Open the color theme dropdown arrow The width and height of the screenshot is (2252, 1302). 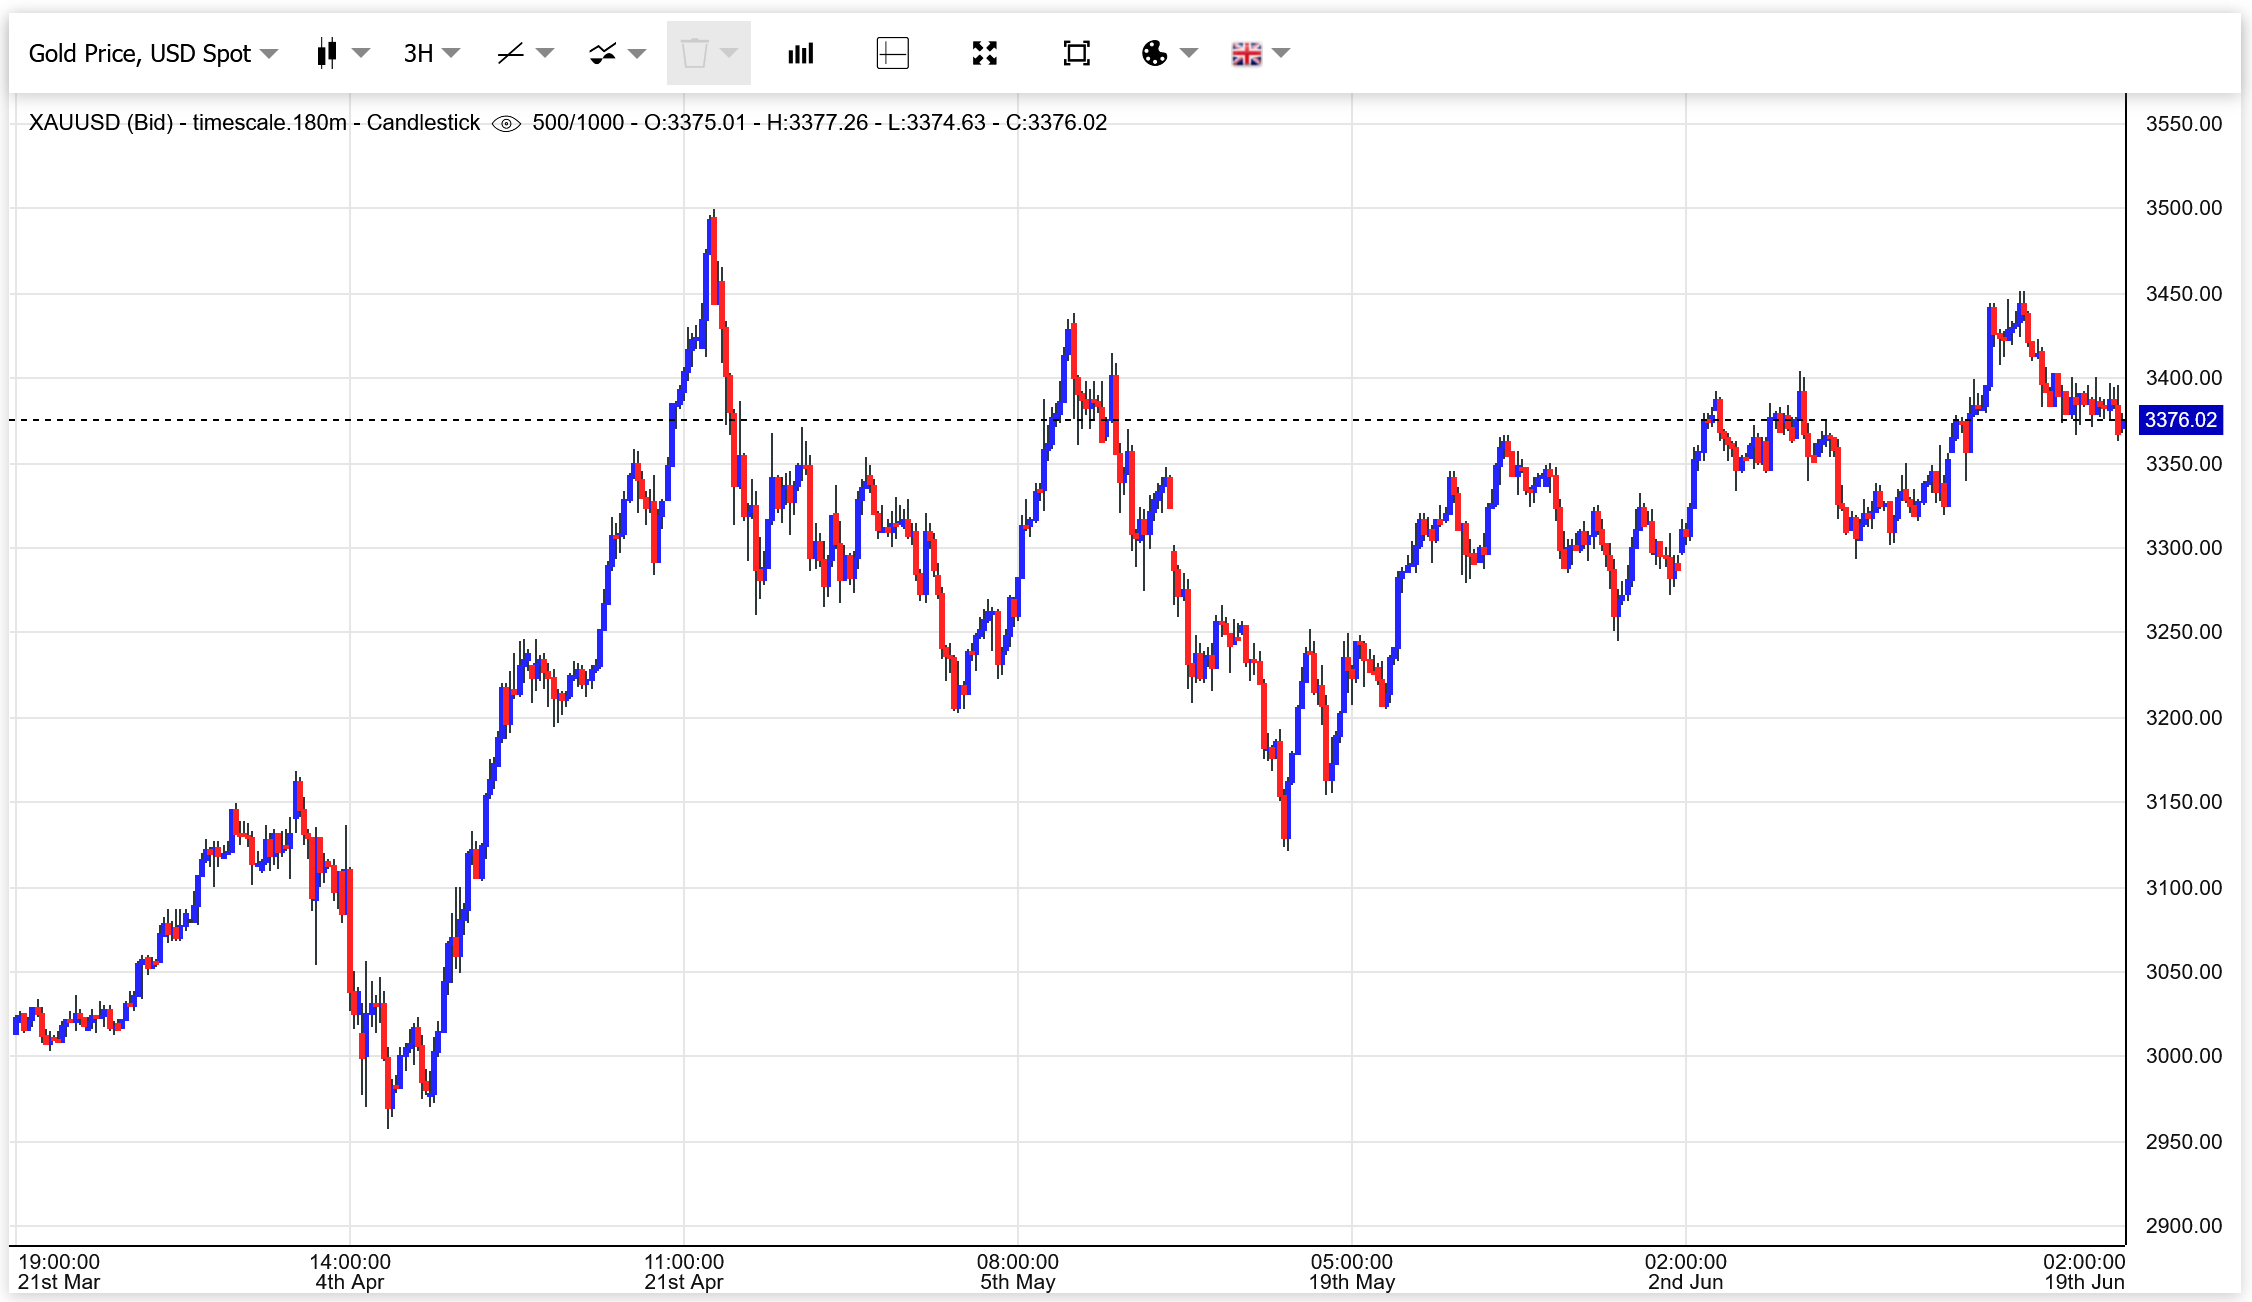(x=1189, y=53)
